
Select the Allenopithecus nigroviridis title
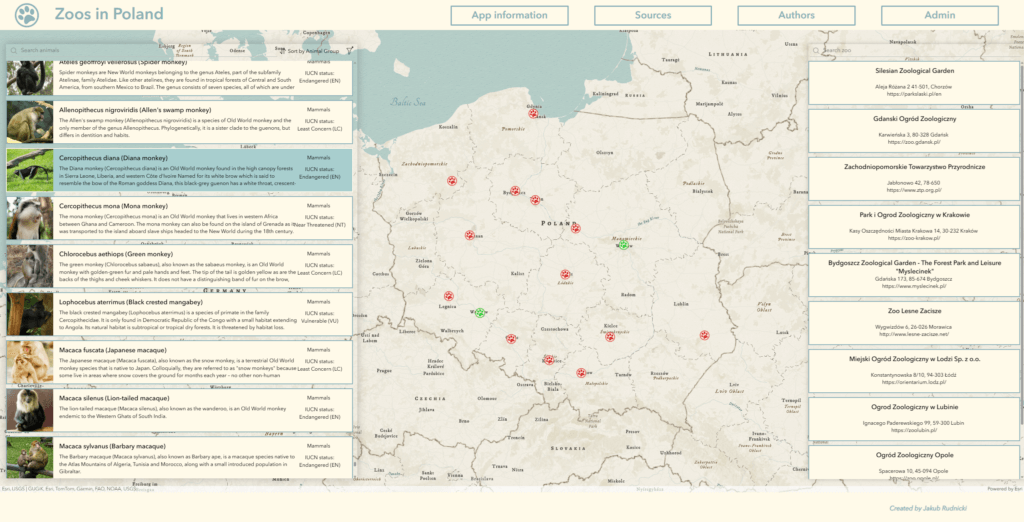[135, 110]
